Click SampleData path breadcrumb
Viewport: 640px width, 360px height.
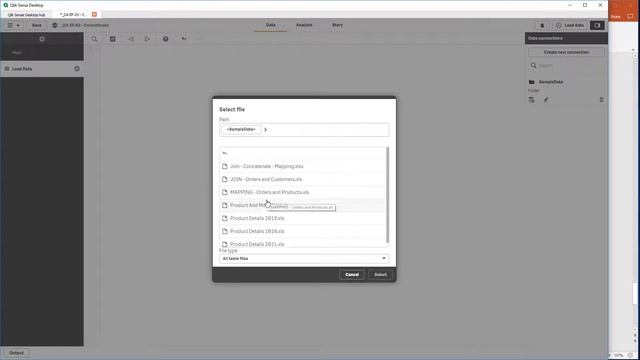pyautogui.click(x=241, y=129)
